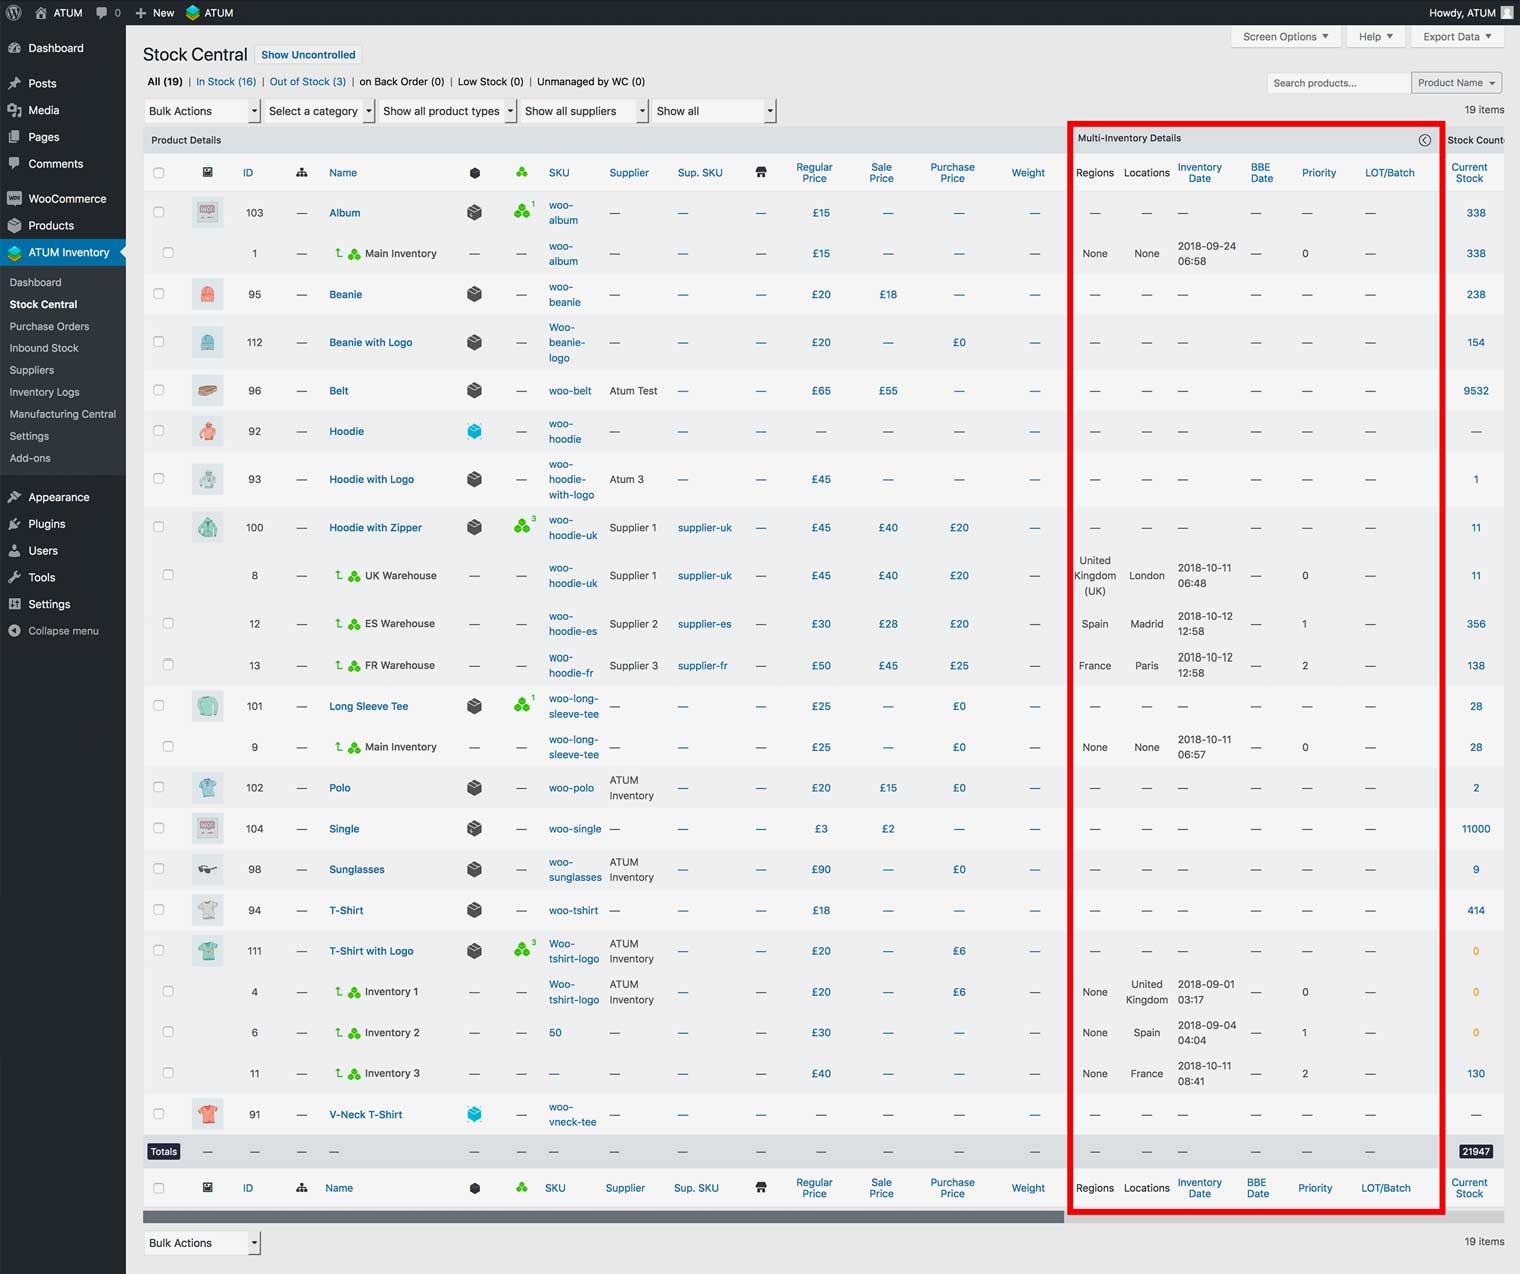The width and height of the screenshot is (1520, 1274).
Task: Toggle the select-all checkbox in header
Action: tap(159, 173)
